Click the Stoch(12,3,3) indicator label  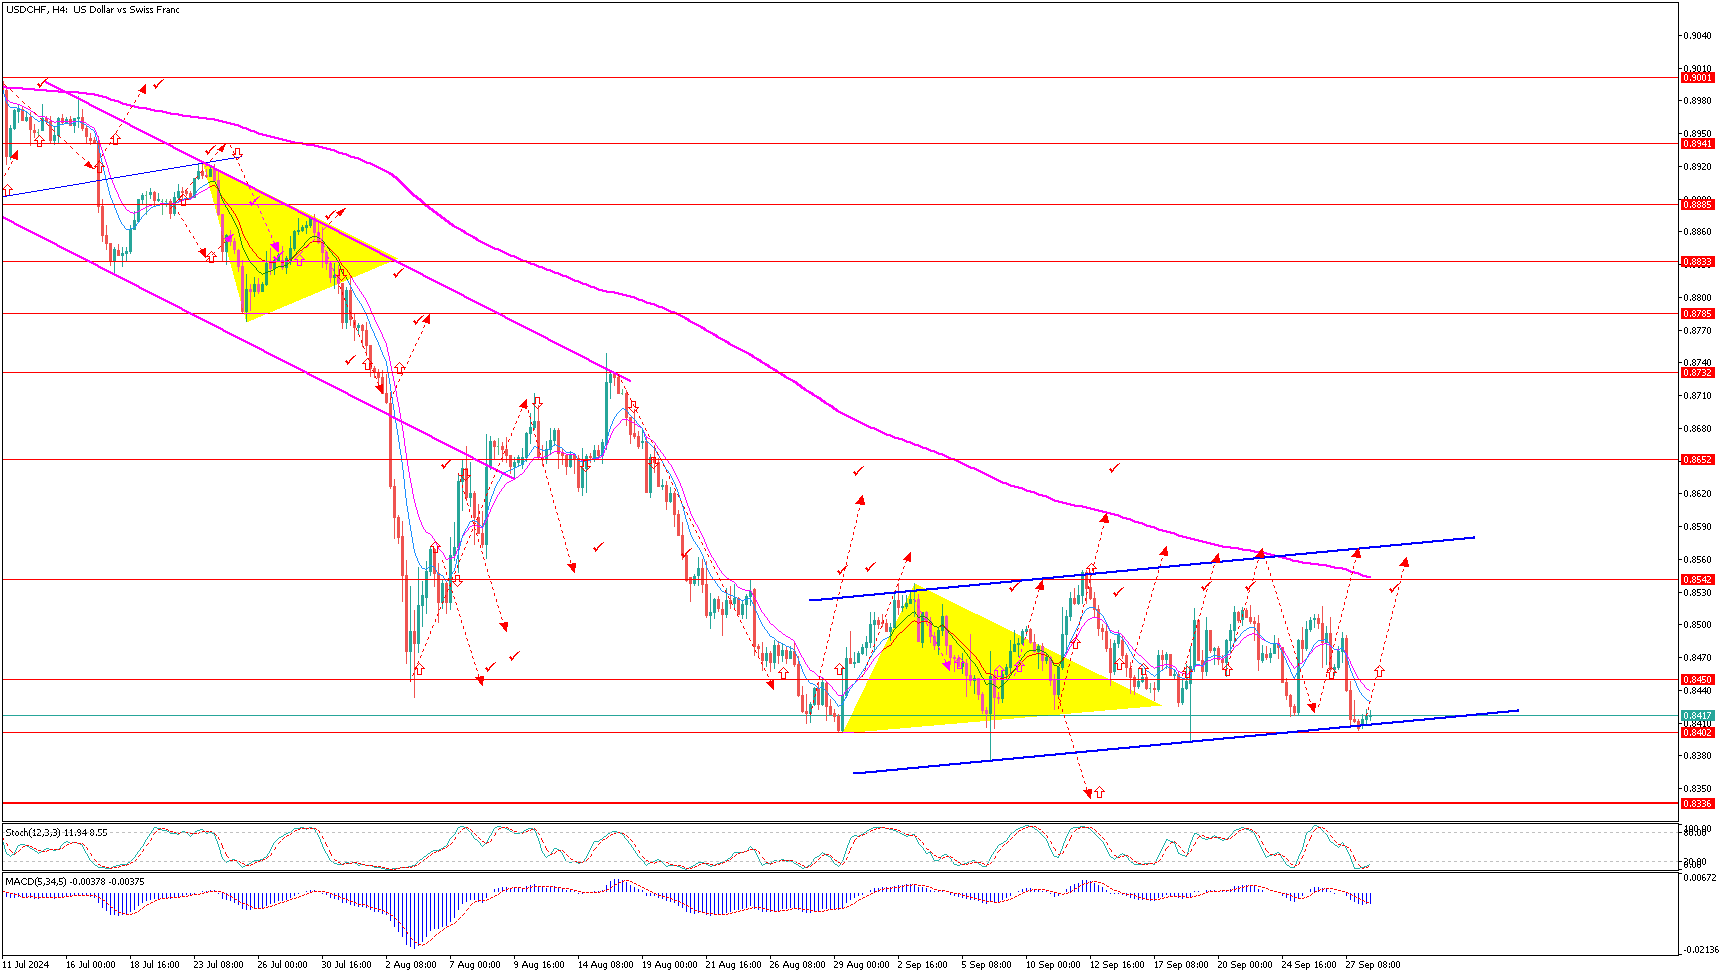[x=56, y=832]
